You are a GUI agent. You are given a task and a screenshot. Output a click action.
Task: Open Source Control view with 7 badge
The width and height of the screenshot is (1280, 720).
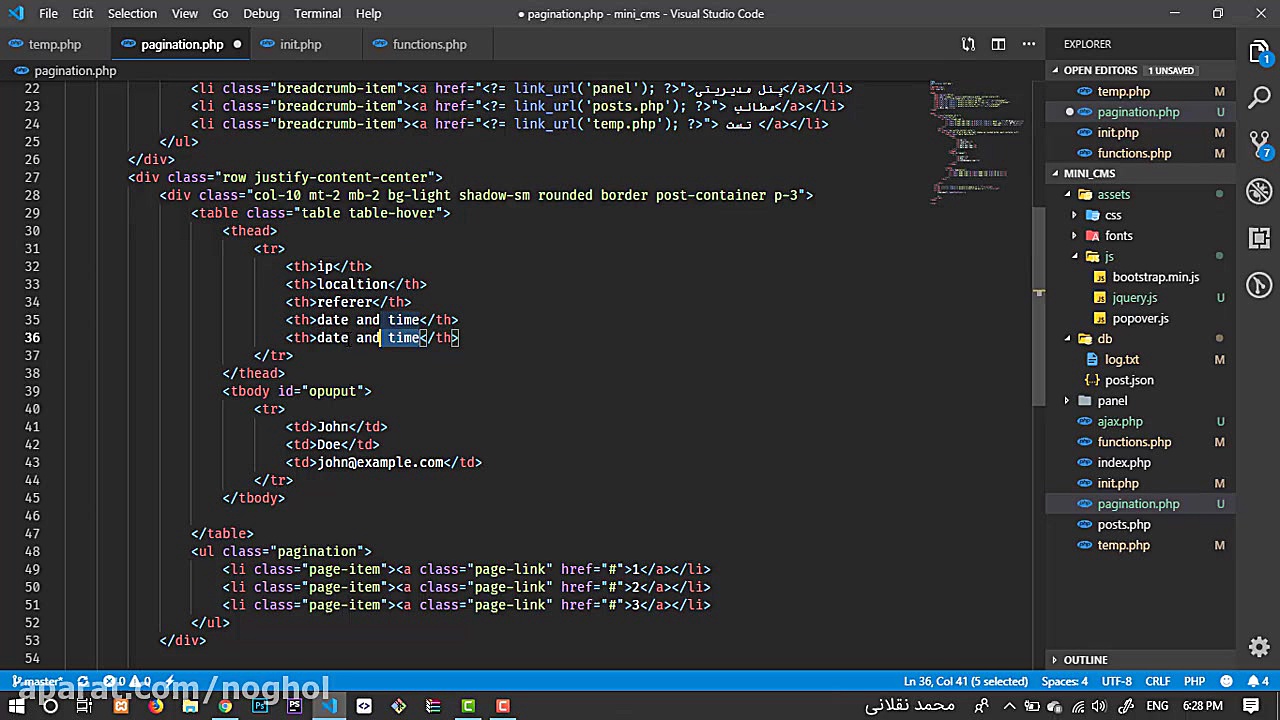tap(1259, 144)
